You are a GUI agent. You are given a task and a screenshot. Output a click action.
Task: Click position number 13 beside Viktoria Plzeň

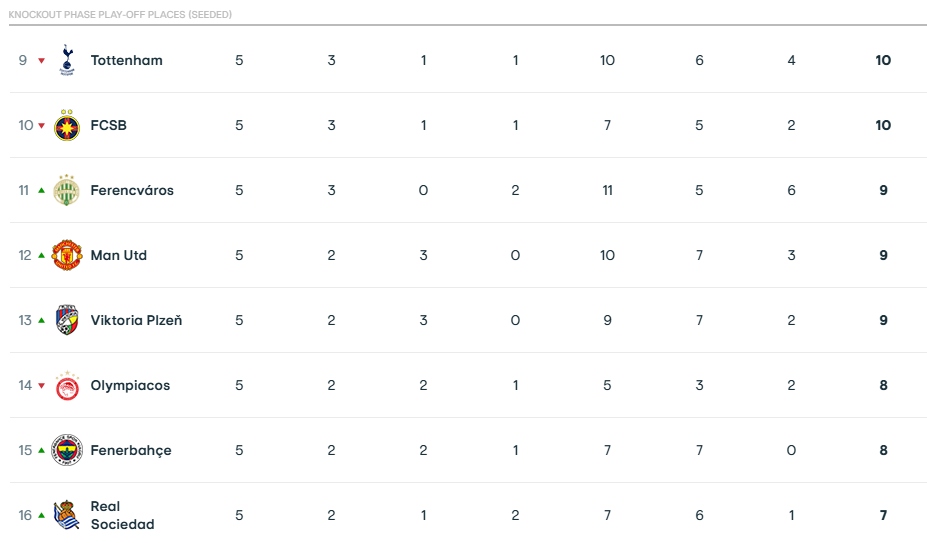click(25, 321)
